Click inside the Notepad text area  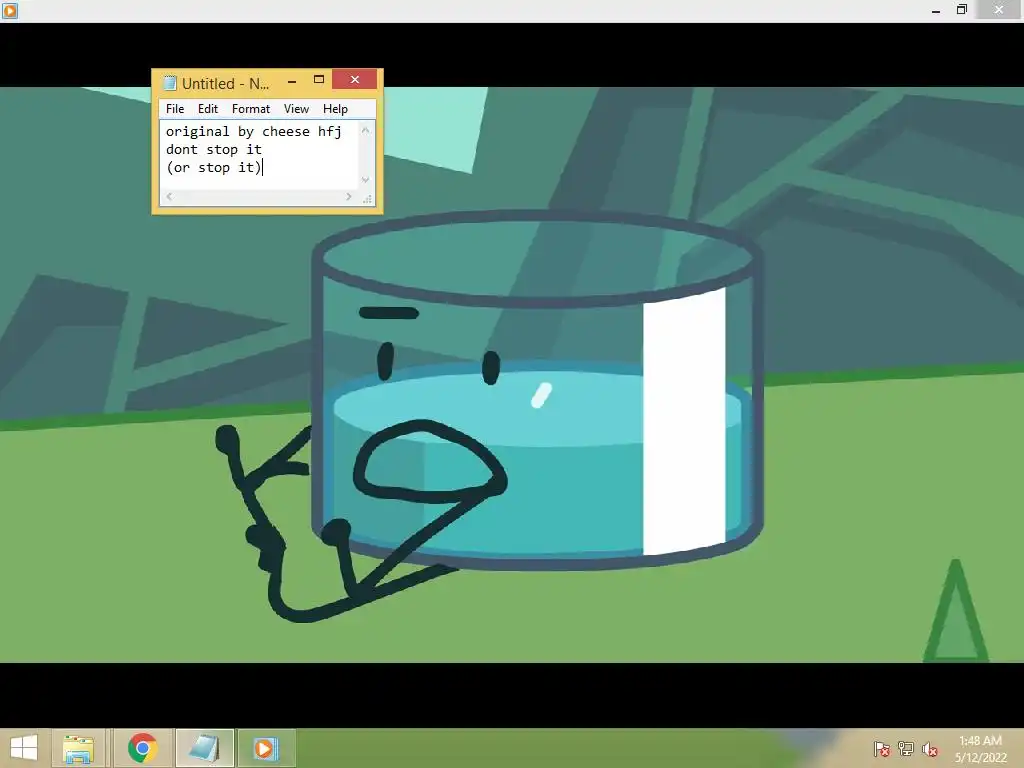pyautogui.click(x=259, y=155)
